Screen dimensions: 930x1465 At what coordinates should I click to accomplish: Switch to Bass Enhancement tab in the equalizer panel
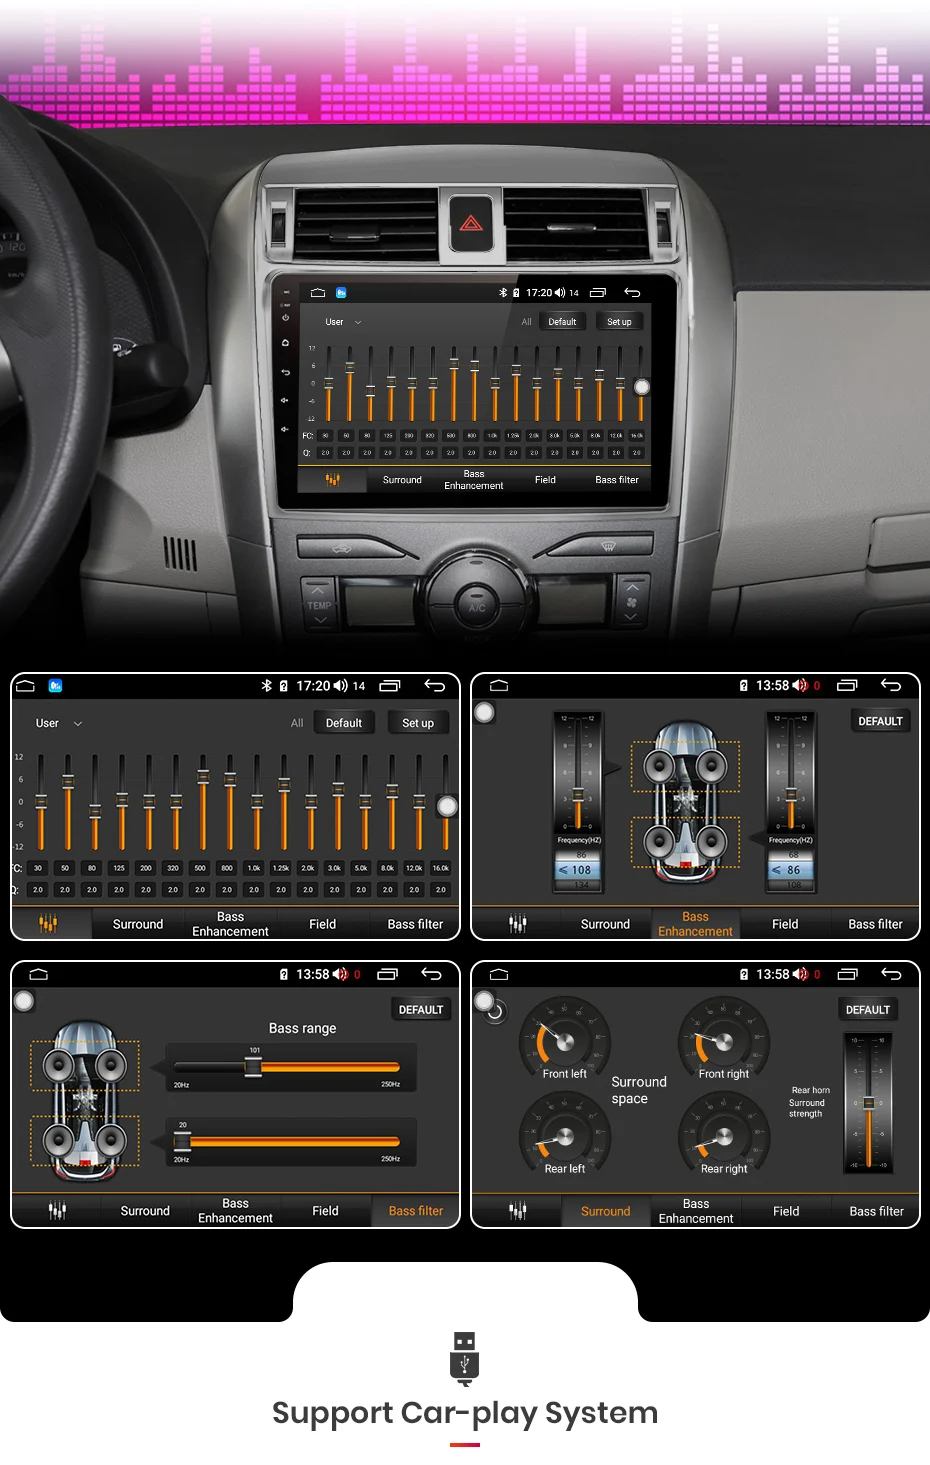click(x=230, y=924)
